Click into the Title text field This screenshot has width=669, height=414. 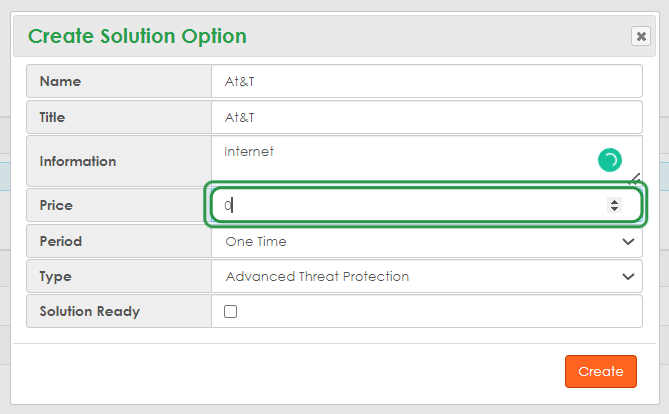point(426,117)
